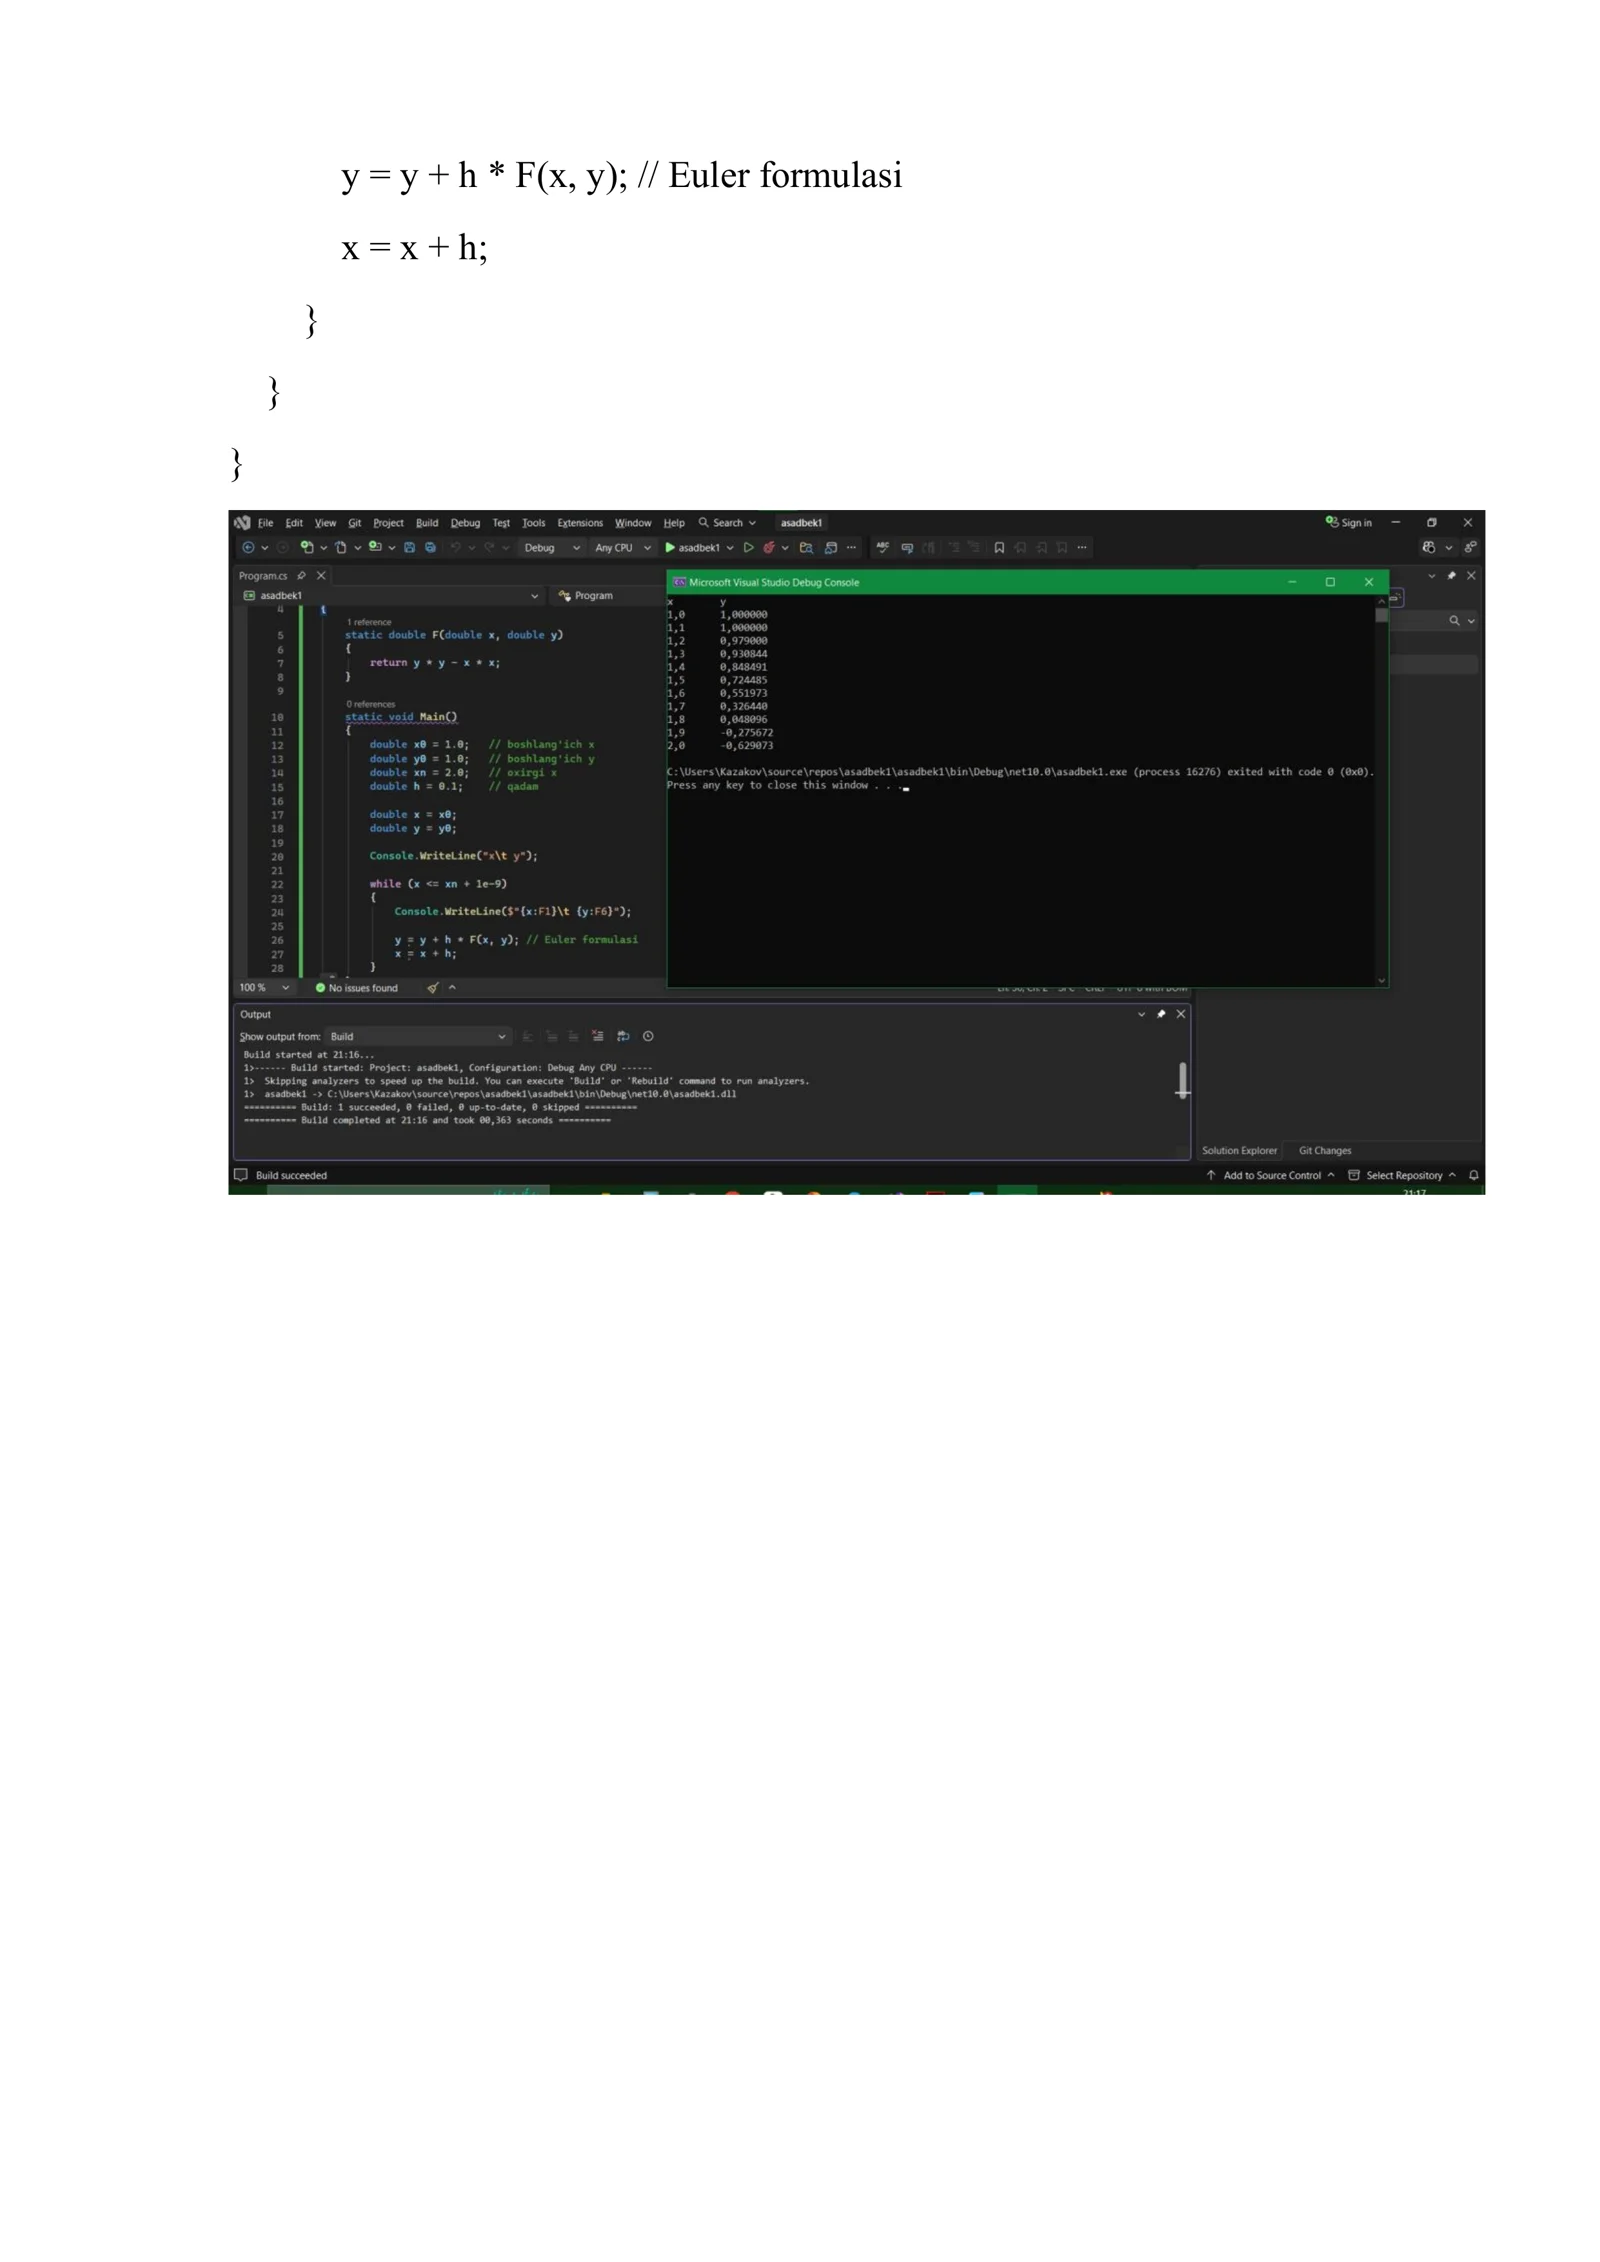This screenshot has height=2262, width=1600.
Task: Toggle bookmark with the bookmark icon
Action: coord(999,548)
